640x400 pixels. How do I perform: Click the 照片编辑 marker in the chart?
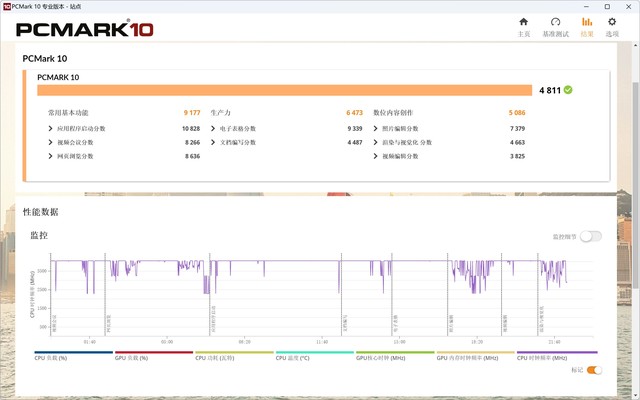(451, 323)
